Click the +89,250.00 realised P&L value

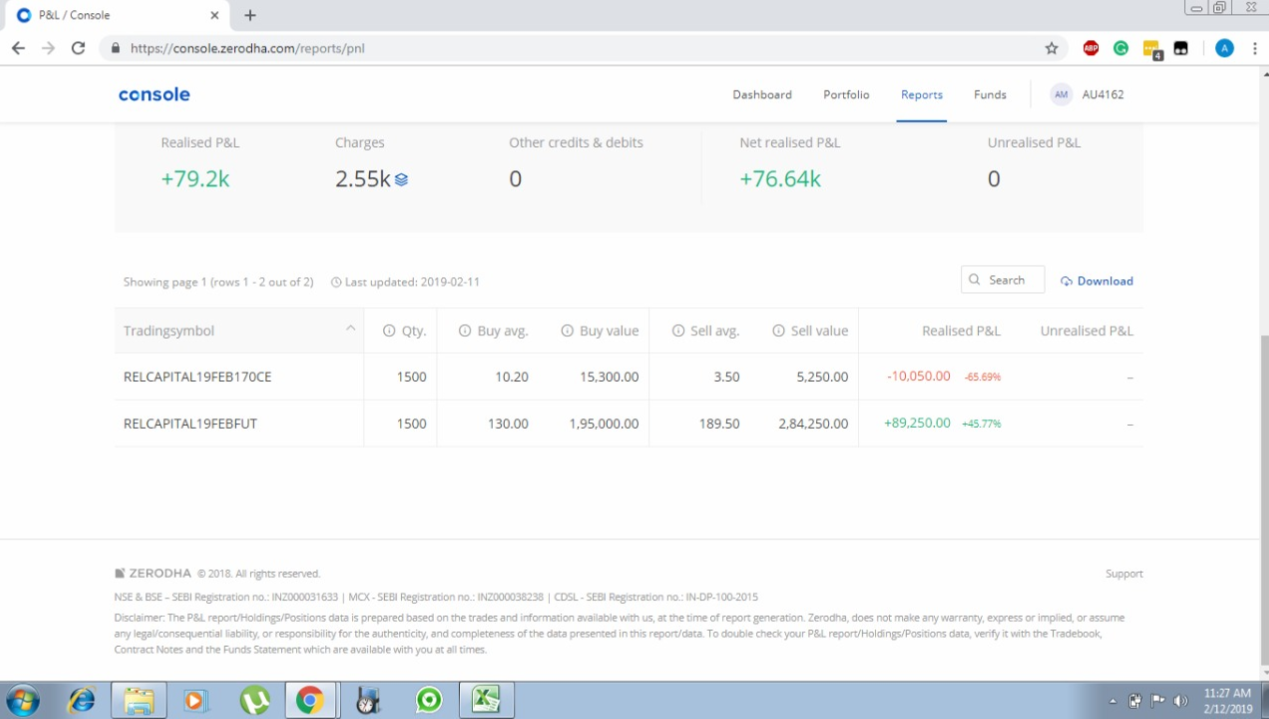tap(917, 423)
